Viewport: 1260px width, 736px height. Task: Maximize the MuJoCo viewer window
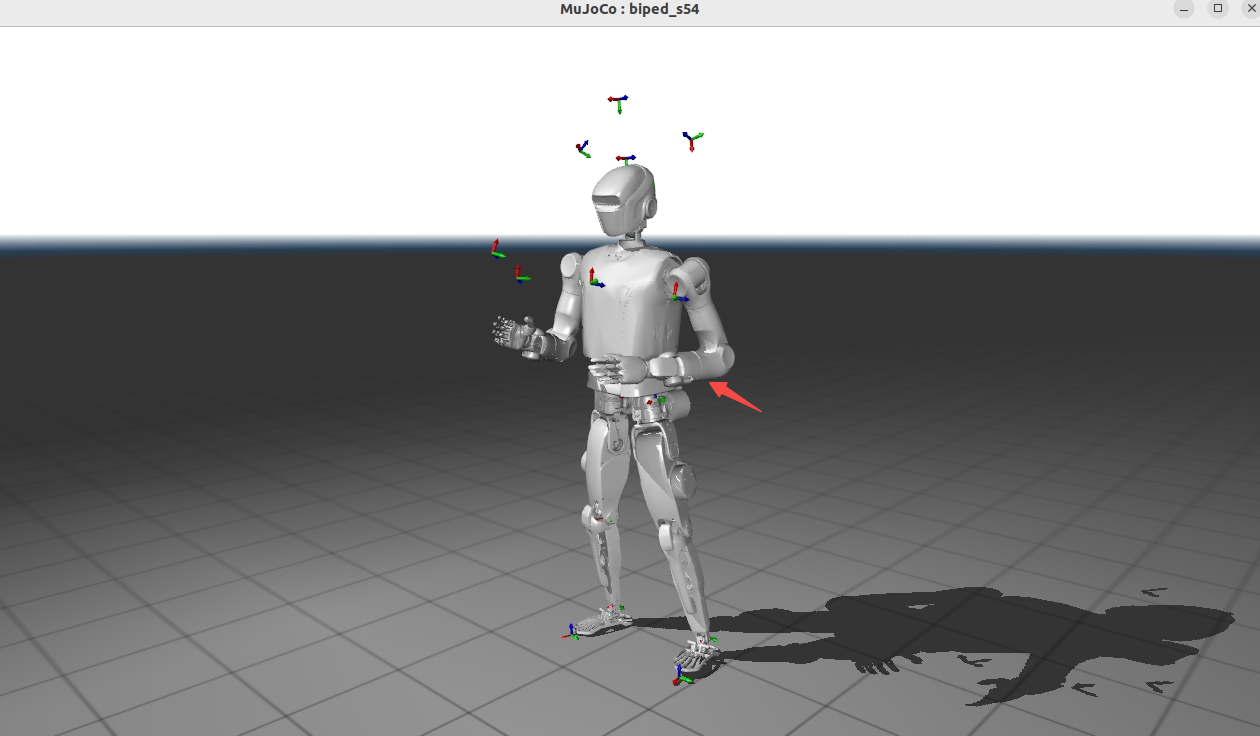(x=1217, y=9)
